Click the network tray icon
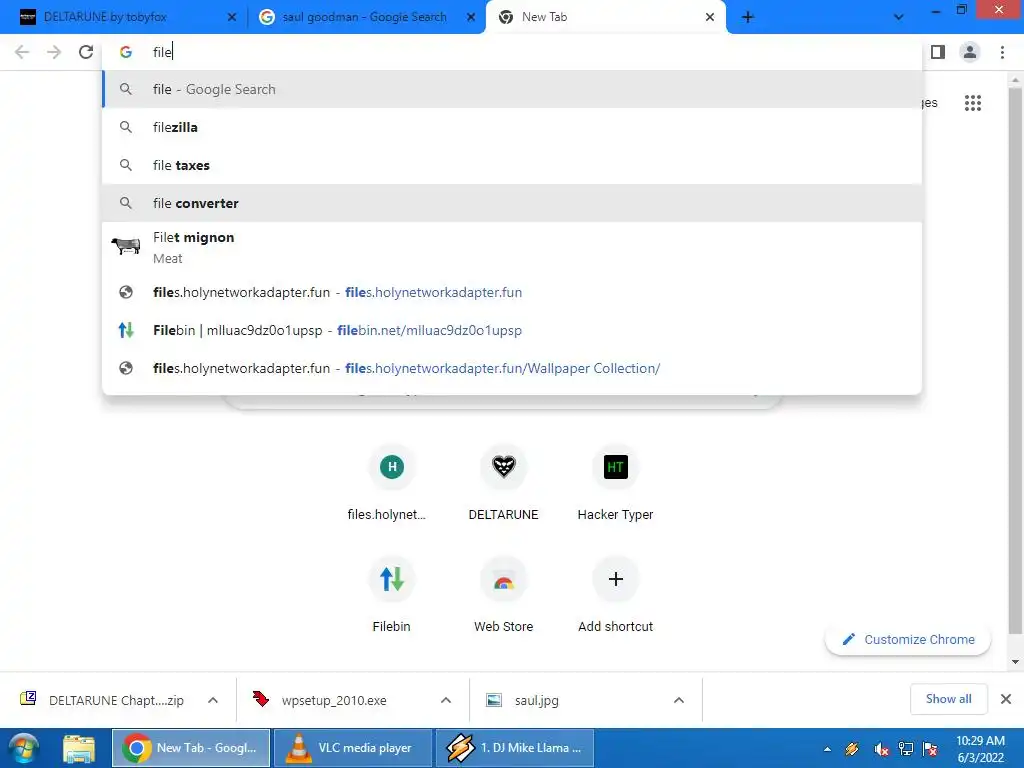1024x768 pixels. coord(906,749)
